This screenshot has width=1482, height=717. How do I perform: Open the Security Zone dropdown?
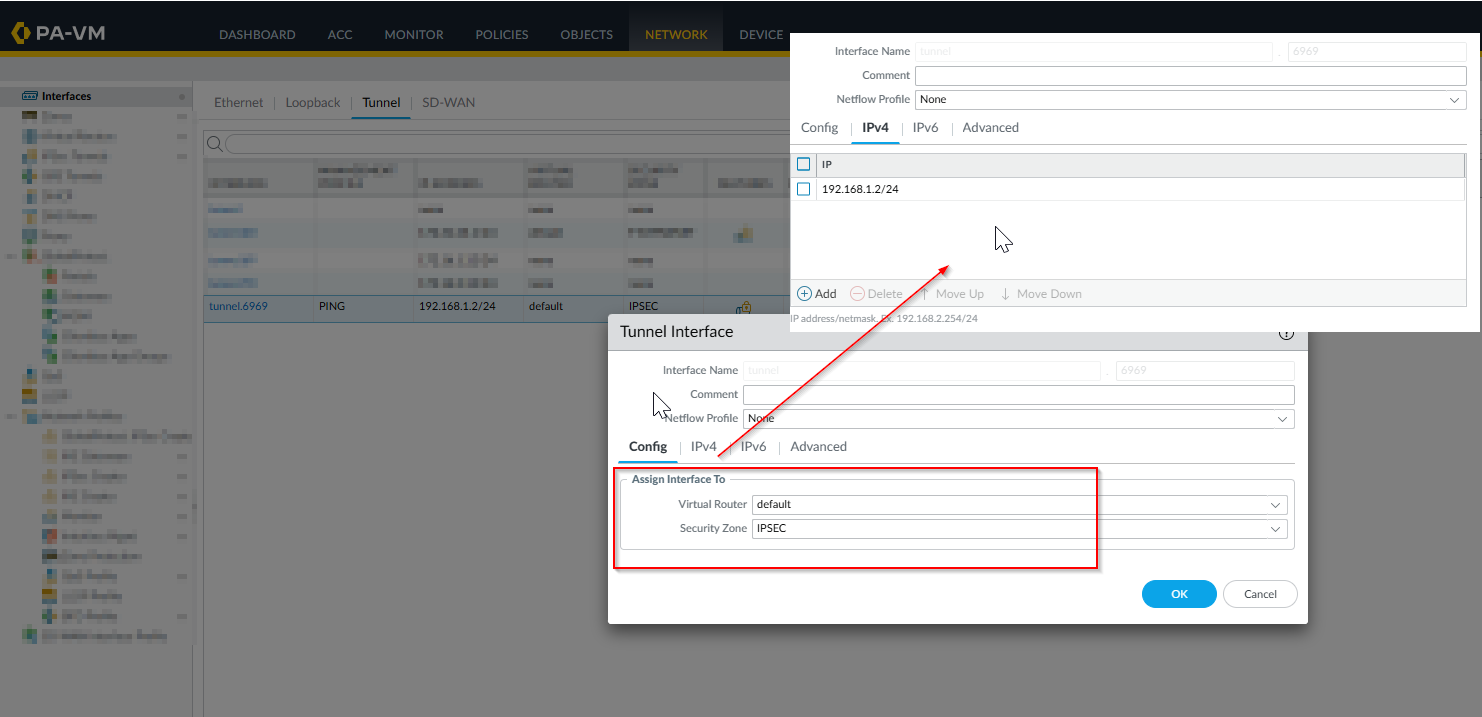[1020, 528]
